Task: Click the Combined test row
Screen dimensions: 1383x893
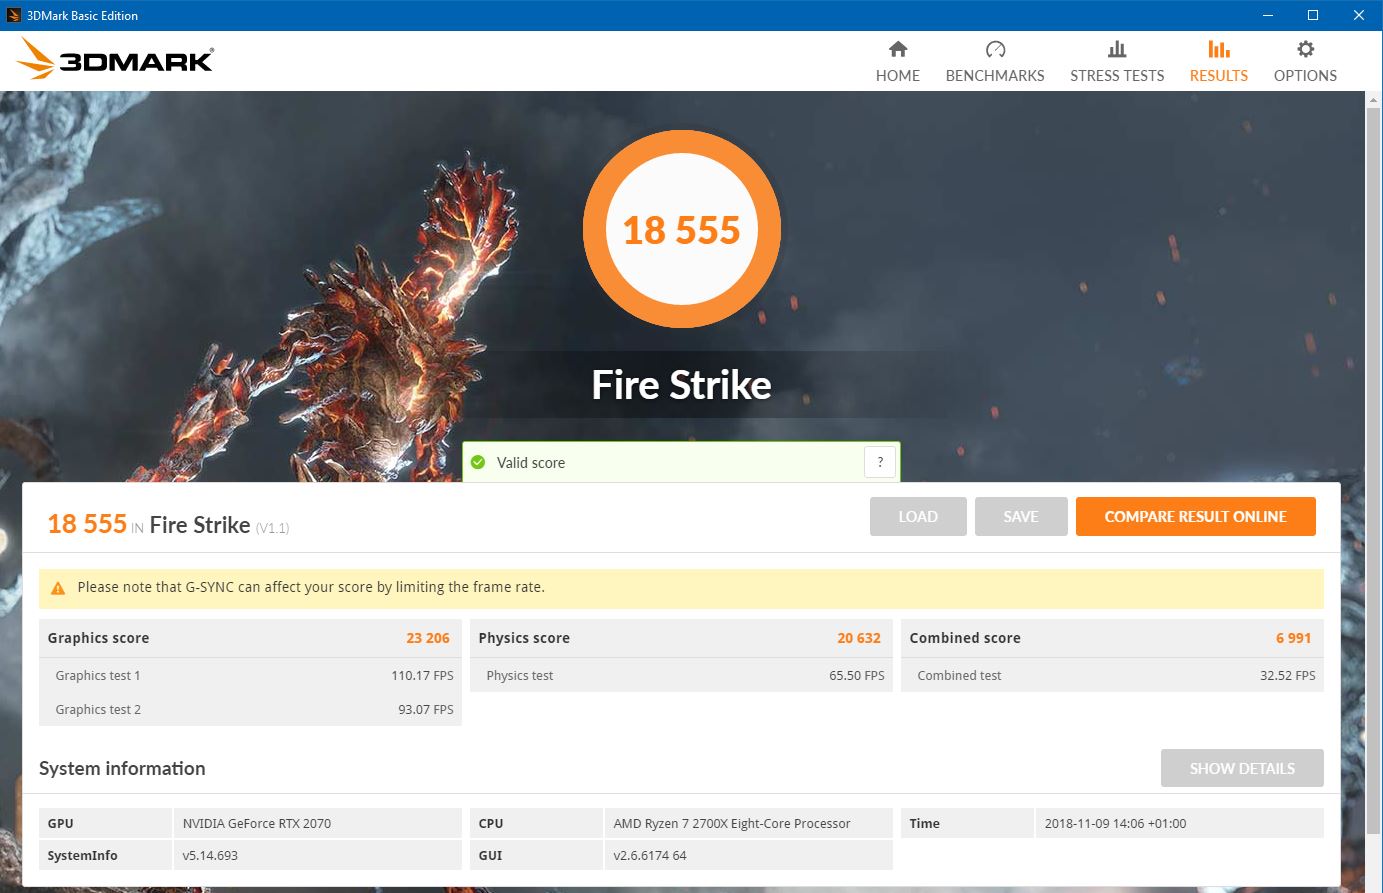Action: coord(1112,676)
